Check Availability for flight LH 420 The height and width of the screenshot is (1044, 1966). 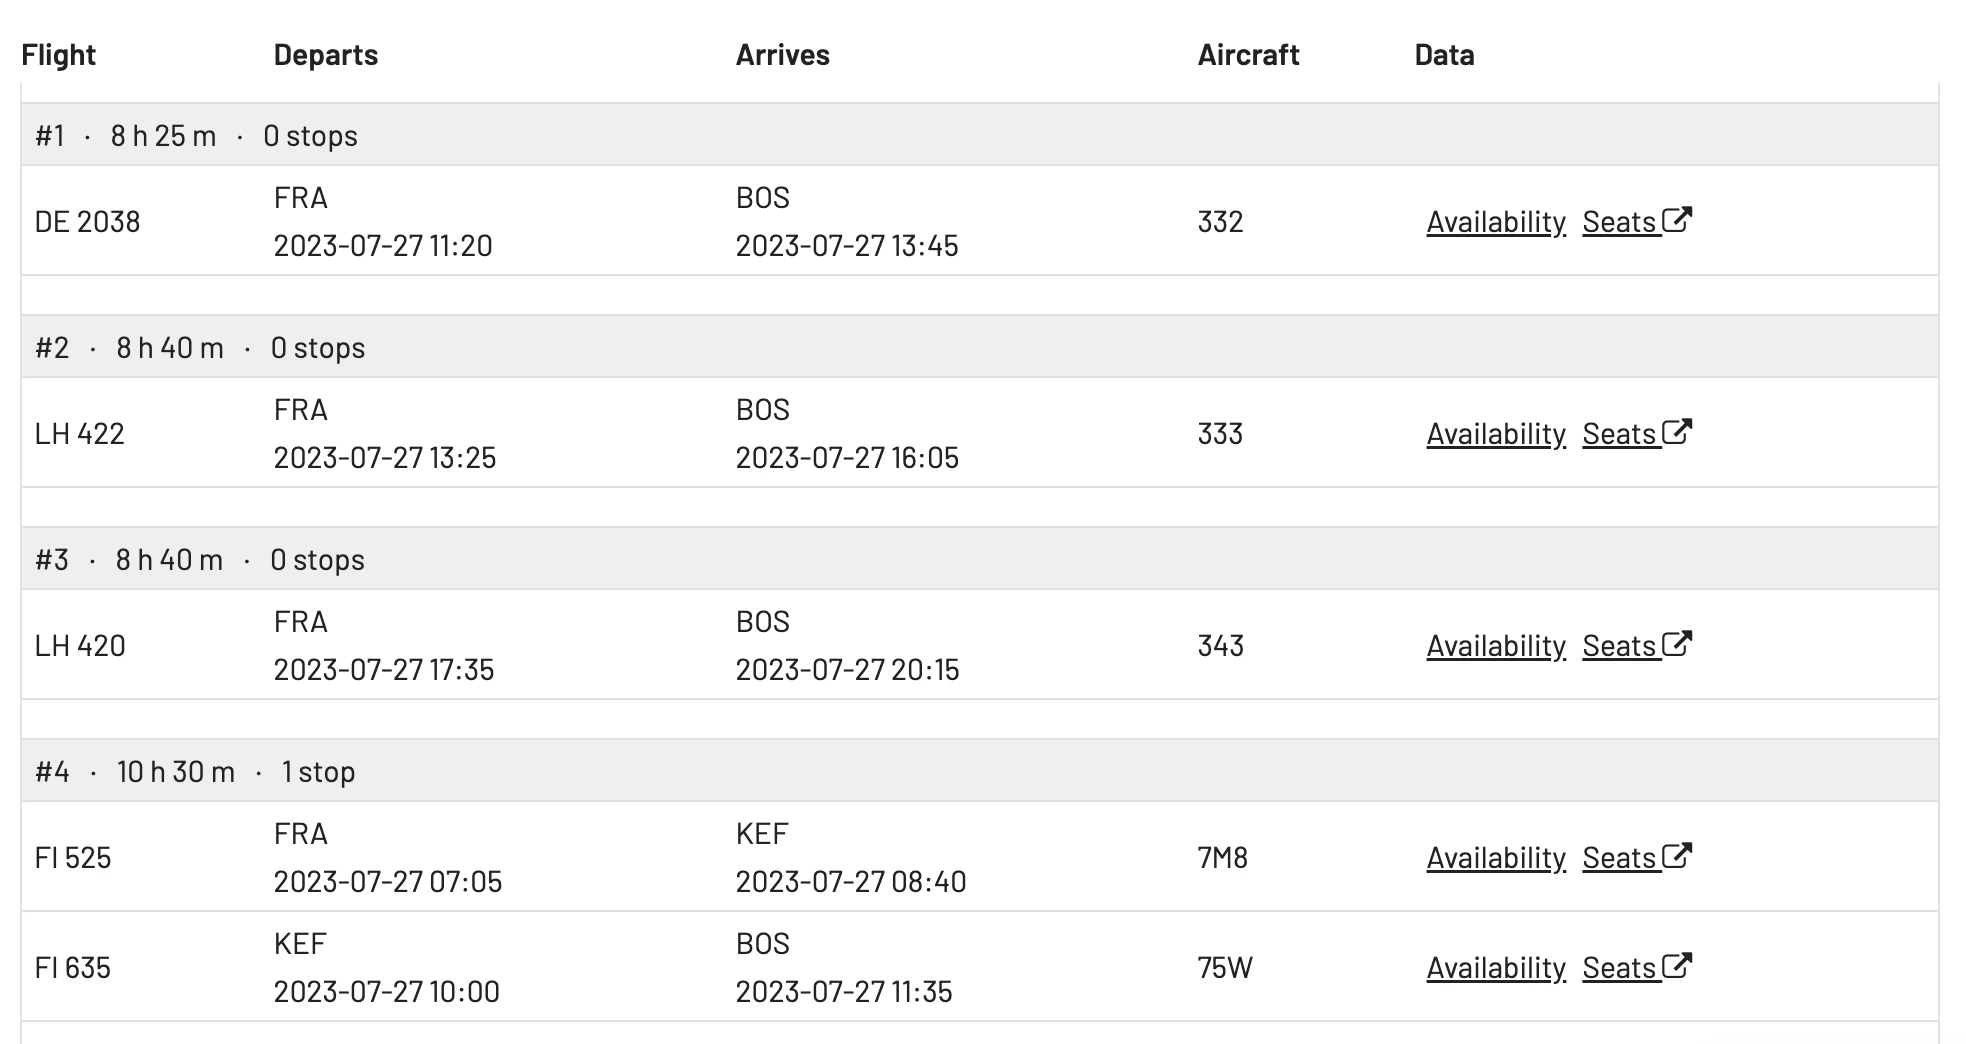tap(1496, 646)
